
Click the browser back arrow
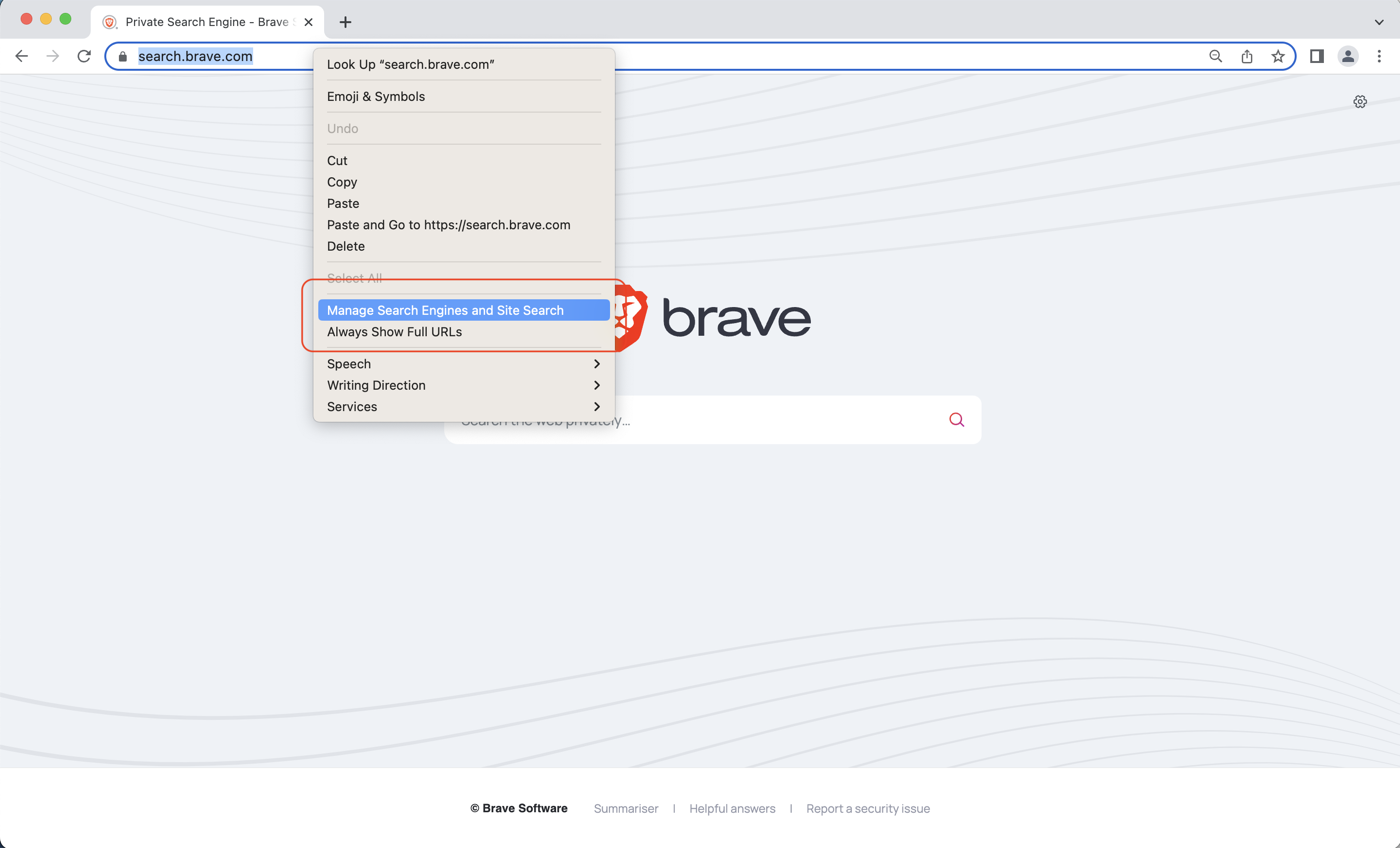coord(22,56)
